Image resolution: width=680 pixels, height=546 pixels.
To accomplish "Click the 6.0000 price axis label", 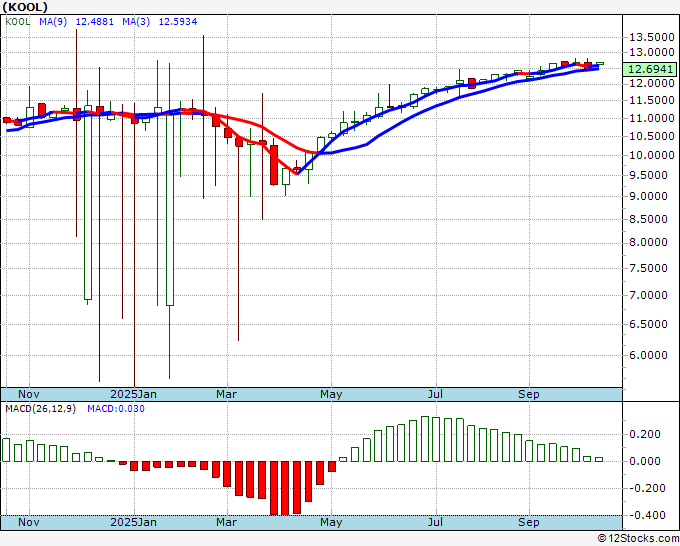I will tap(648, 355).
